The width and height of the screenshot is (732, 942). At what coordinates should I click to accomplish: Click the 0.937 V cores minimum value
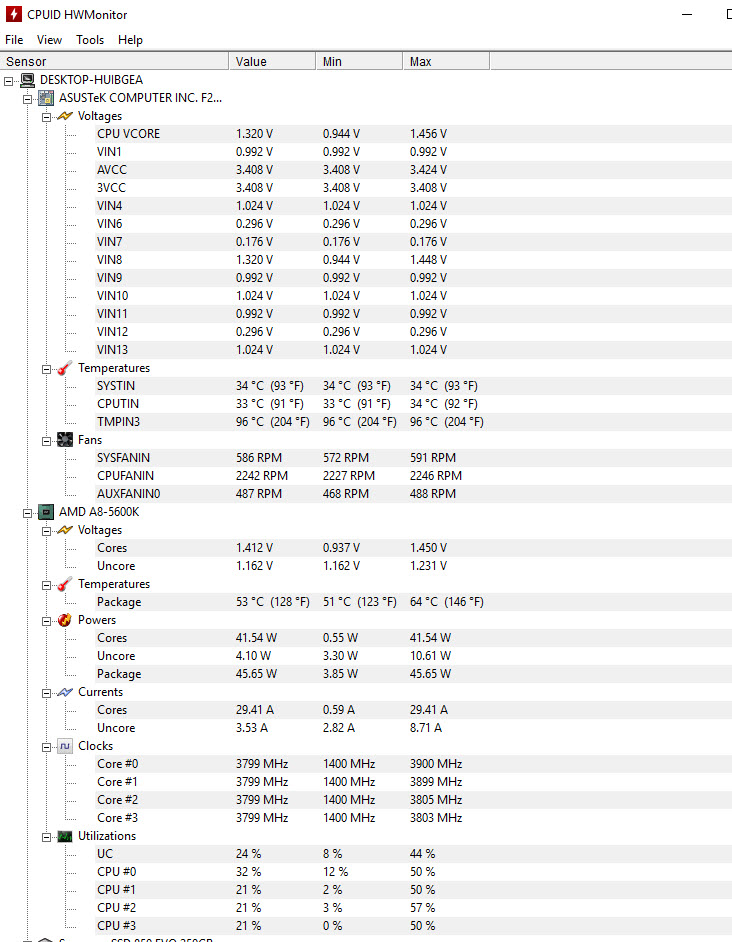(341, 548)
